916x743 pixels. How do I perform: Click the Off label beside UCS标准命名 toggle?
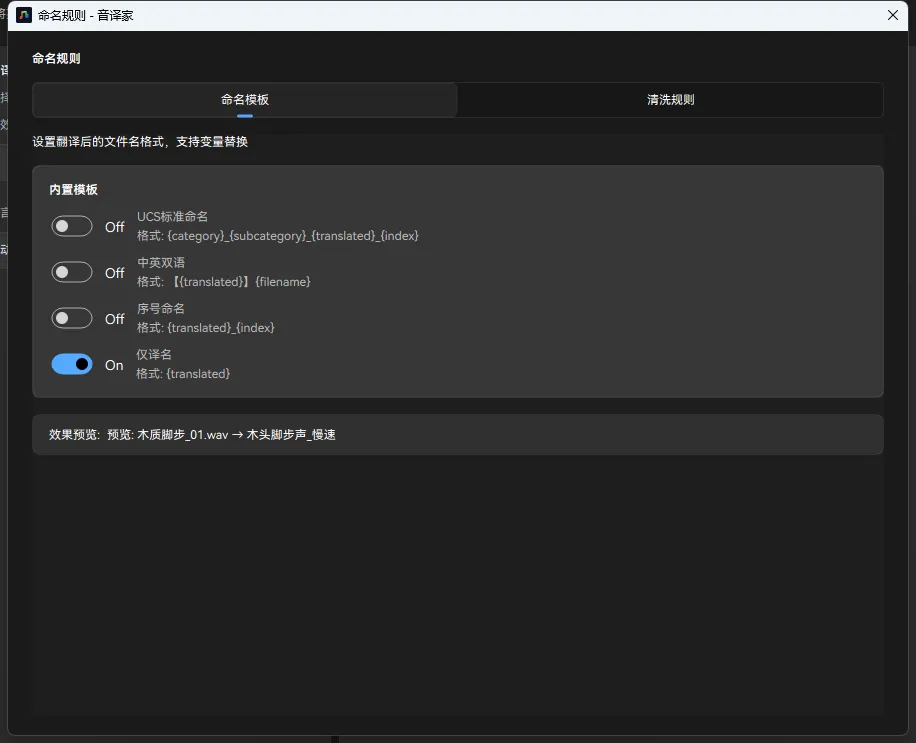point(115,228)
